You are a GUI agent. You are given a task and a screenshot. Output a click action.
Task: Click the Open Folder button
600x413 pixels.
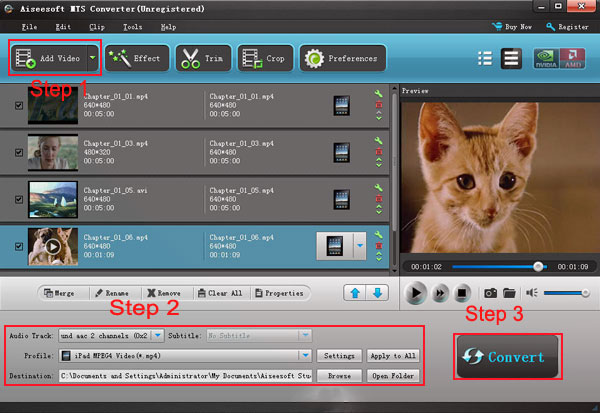pyautogui.click(x=393, y=376)
